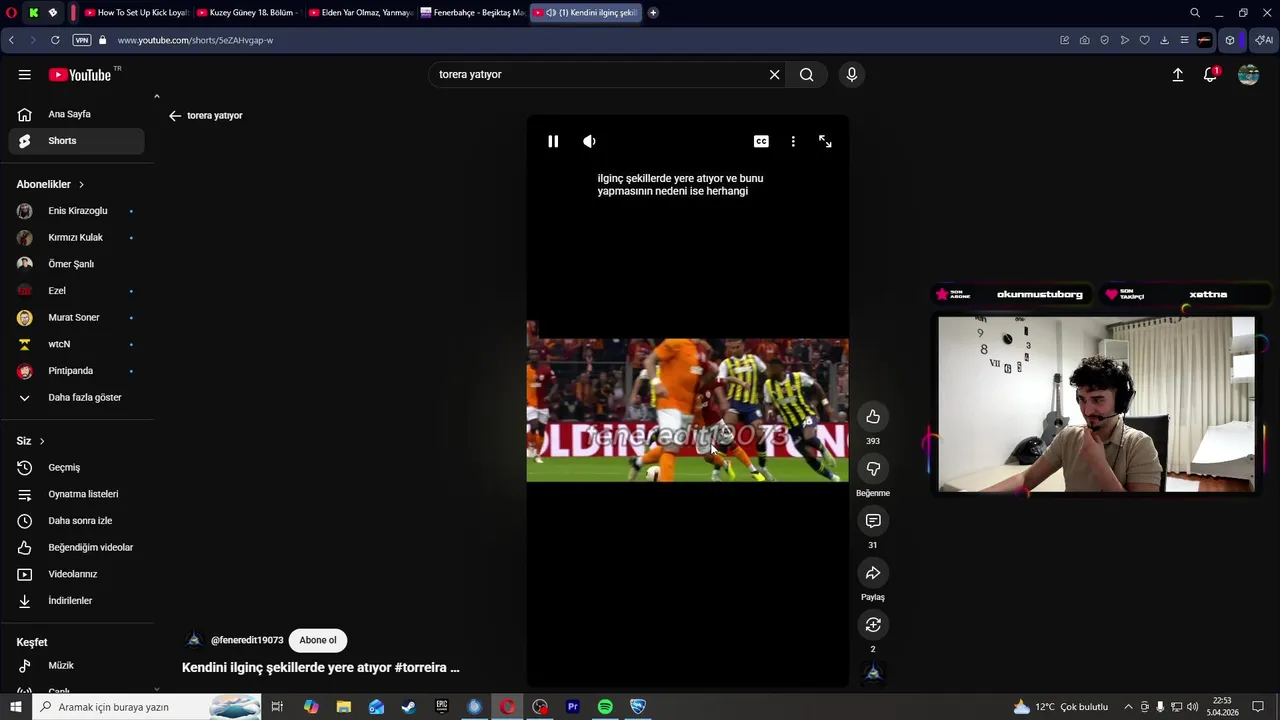The width and height of the screenshot is (1280, 720).
Task: Clear the search box text
Action: 774,75
